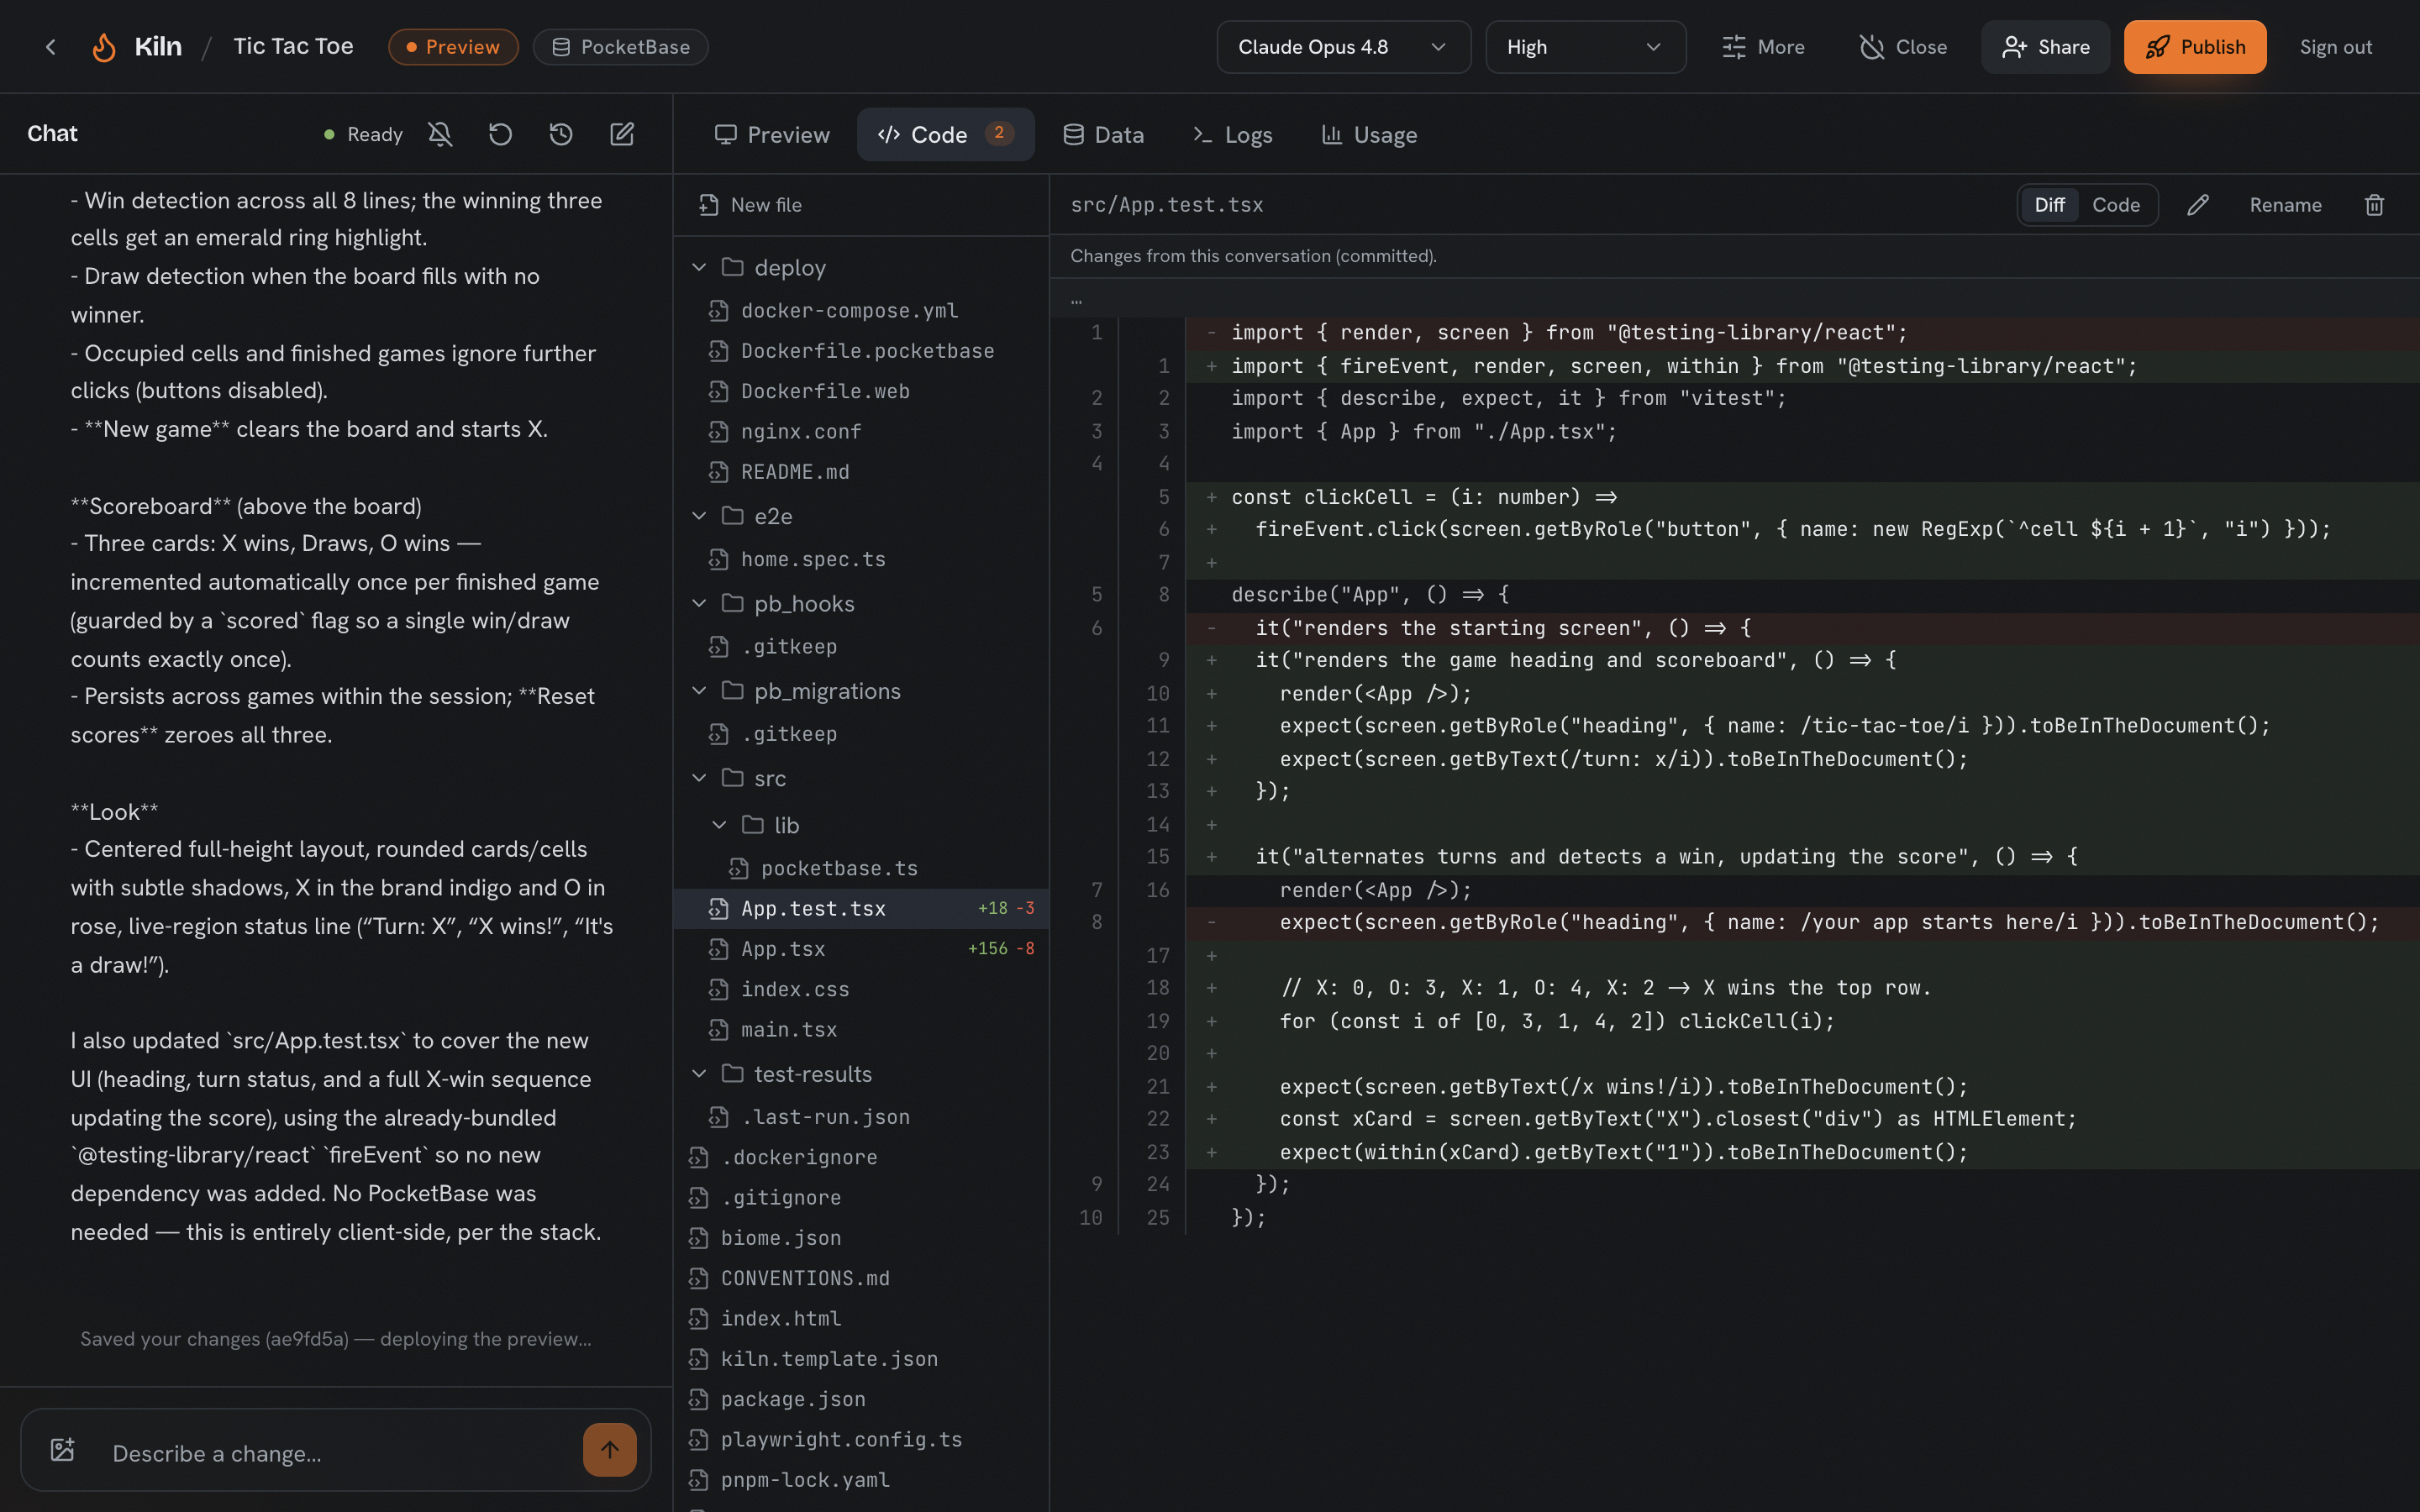Click the Ready status indicator
The image size is (2420, 1512).
(x=363, y=134)
